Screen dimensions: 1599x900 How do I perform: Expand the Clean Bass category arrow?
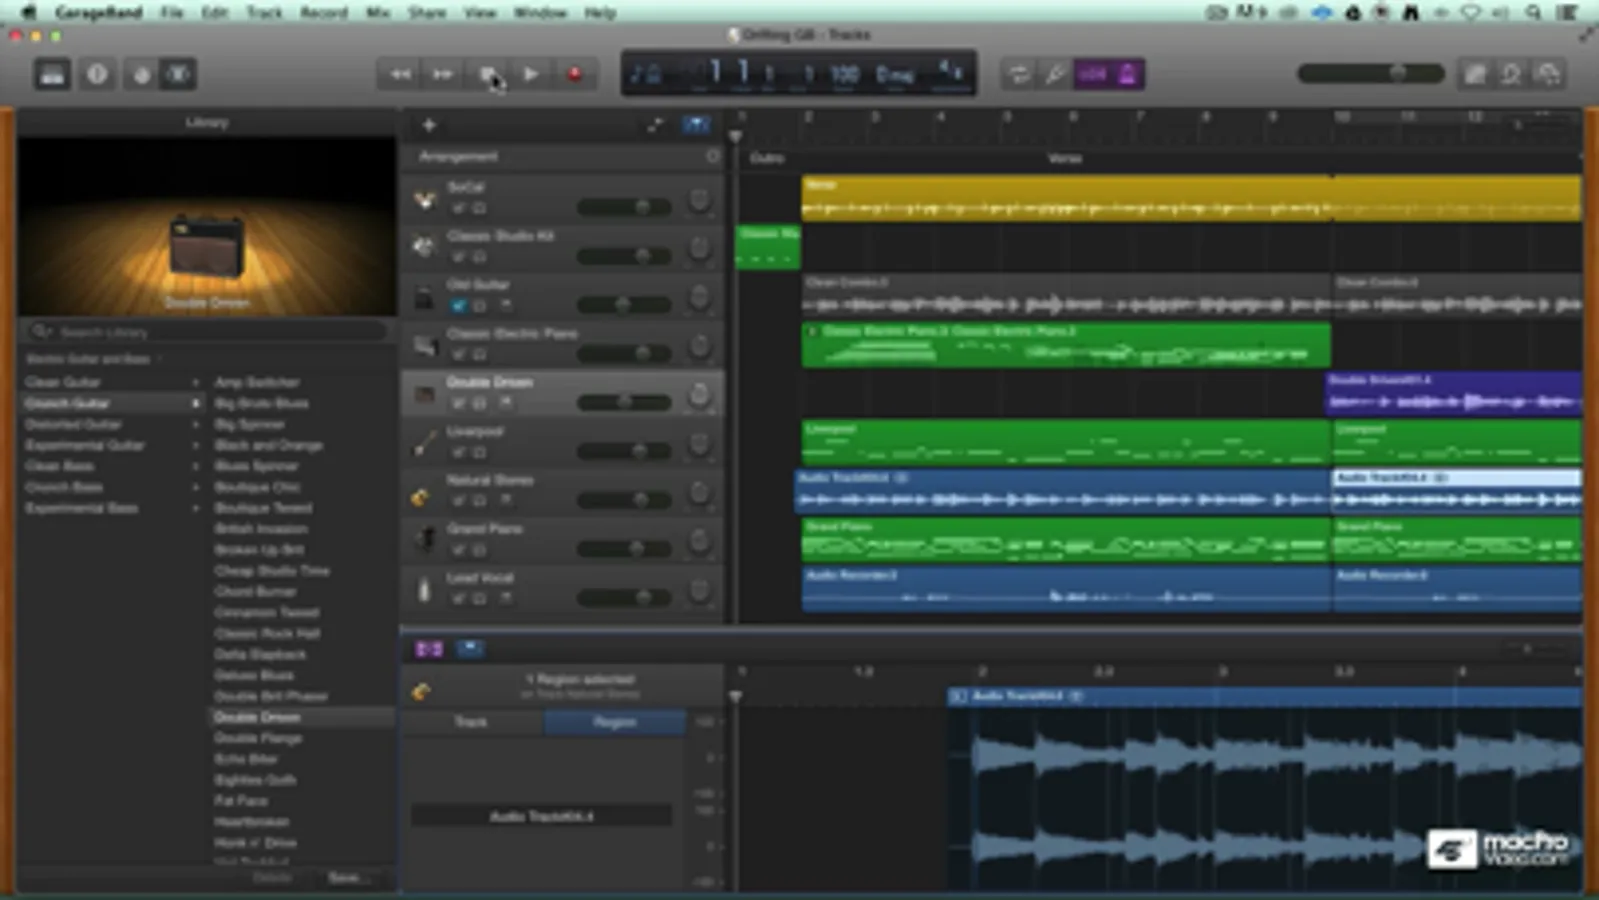point(196,466)
